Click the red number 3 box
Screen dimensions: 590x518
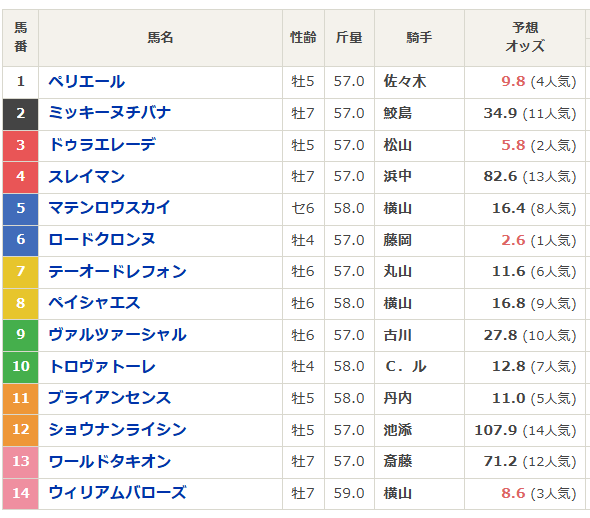21,145
